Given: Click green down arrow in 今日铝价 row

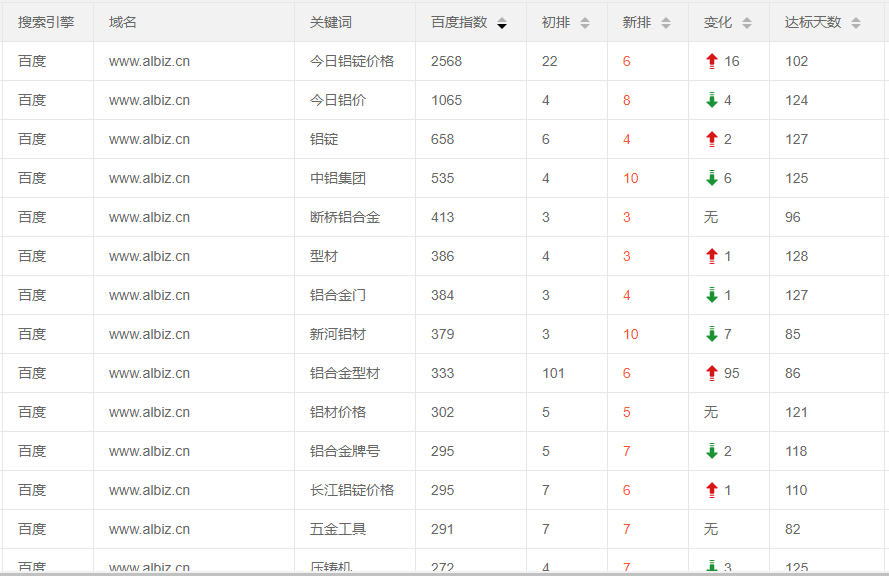Looking at the screenshot, I should tap(712, 100).
